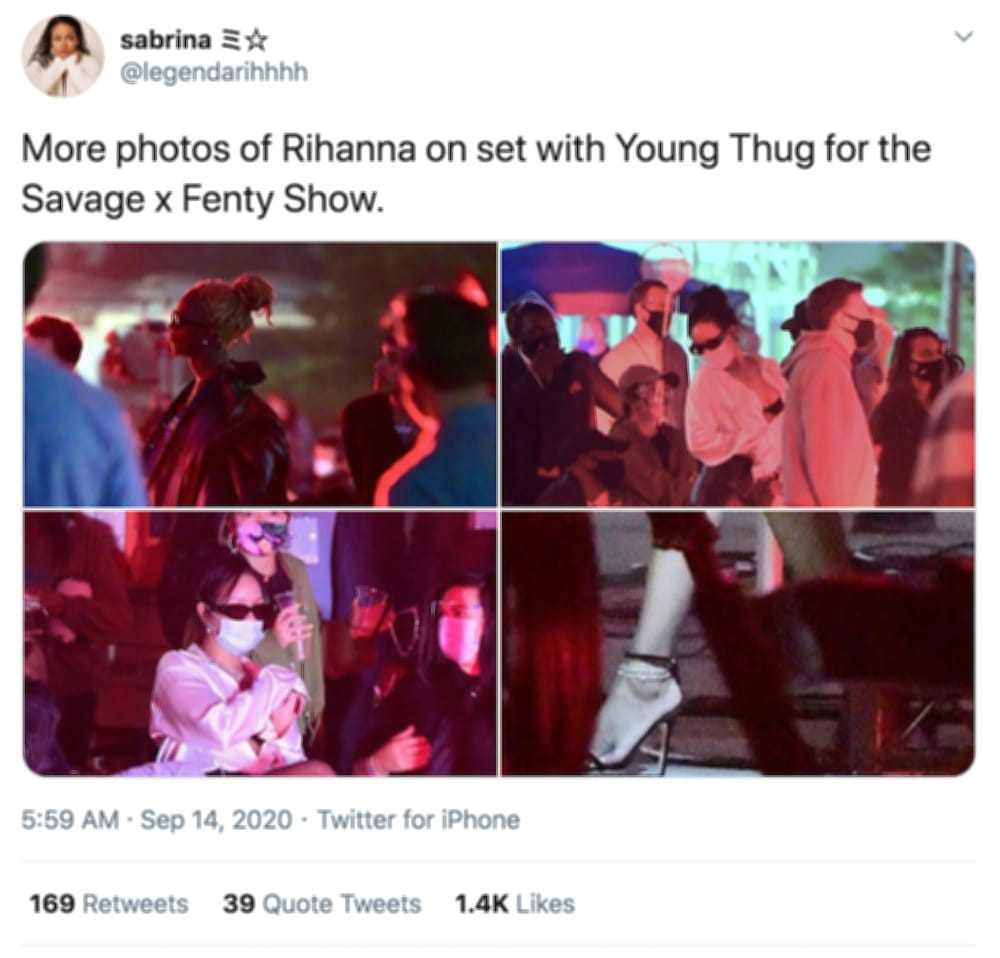The image size is (1000, 958).
Task: Click the word Rihanna in the tweet
Action: tap(349, 149)
